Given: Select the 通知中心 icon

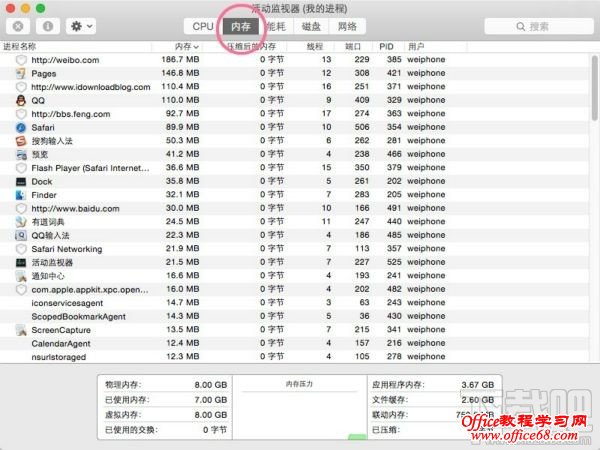Looking at the screenshot, I should (x=21, y=276).
